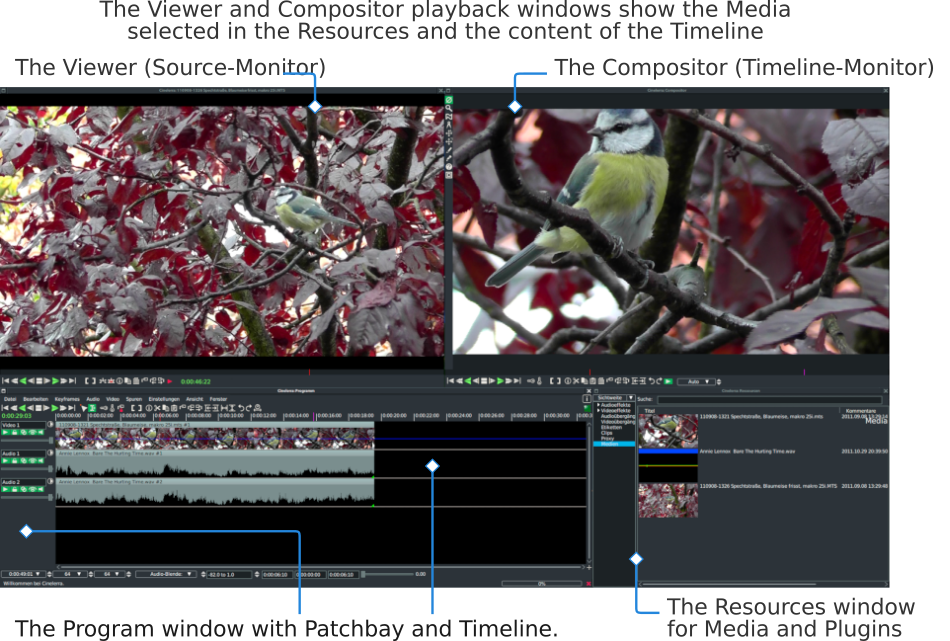Play forward in the Compositor window
The width and height of the screenshot is (950, 641).
500,380
